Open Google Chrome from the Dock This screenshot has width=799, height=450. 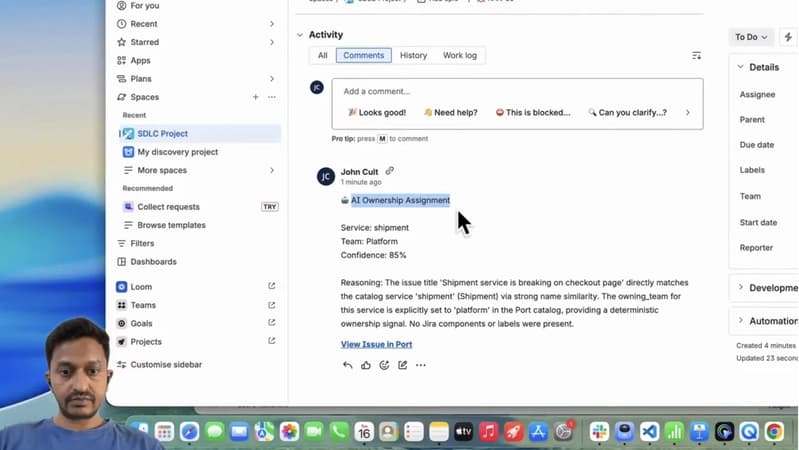[x=774, y=432]
